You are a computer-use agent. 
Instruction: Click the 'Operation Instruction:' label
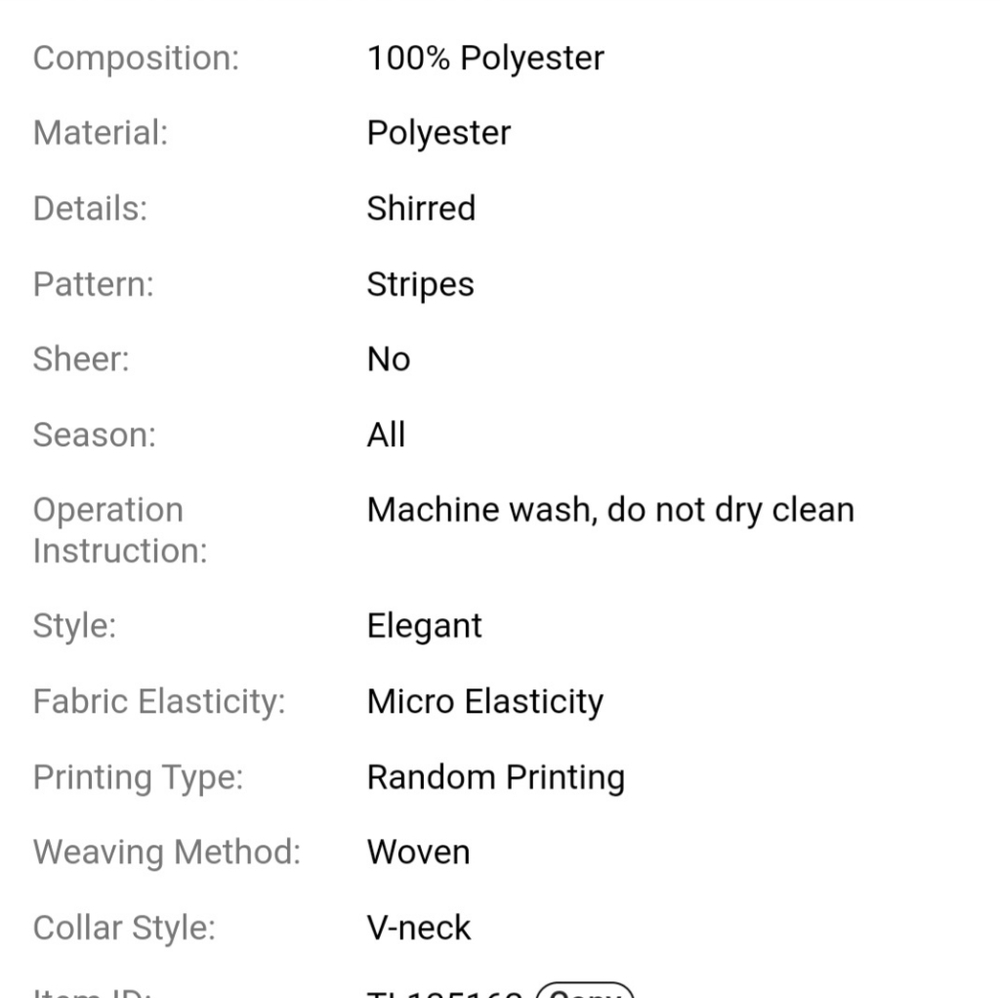click(x=119, y=530)
